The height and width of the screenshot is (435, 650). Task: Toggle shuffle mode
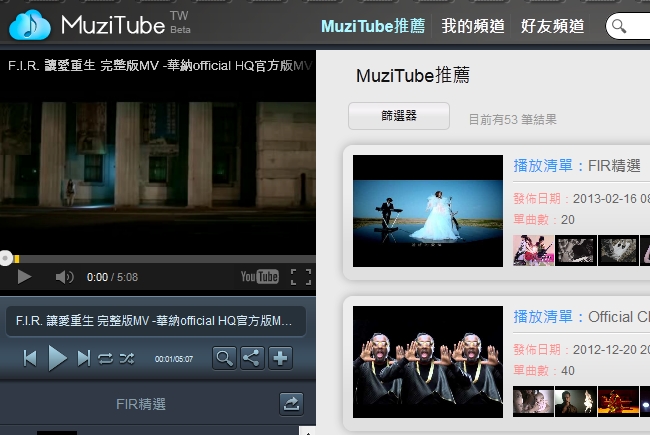127,358
